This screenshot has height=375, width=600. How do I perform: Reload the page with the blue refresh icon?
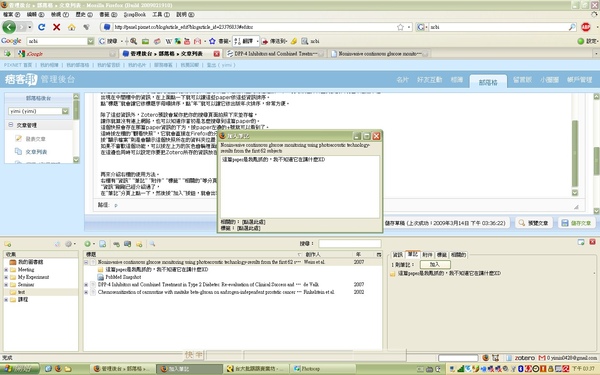pyautogui.click(x=41, y=27)
